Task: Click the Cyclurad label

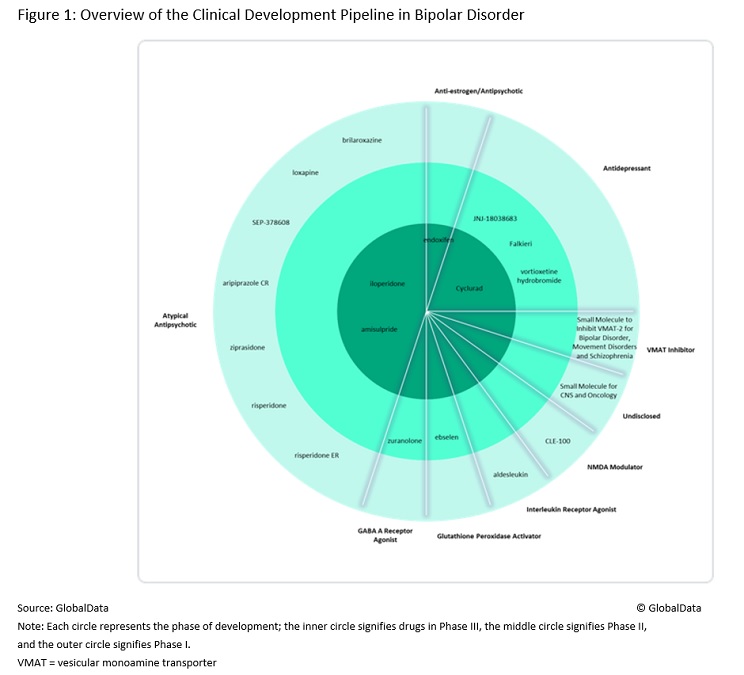Action: pos(469,287)
